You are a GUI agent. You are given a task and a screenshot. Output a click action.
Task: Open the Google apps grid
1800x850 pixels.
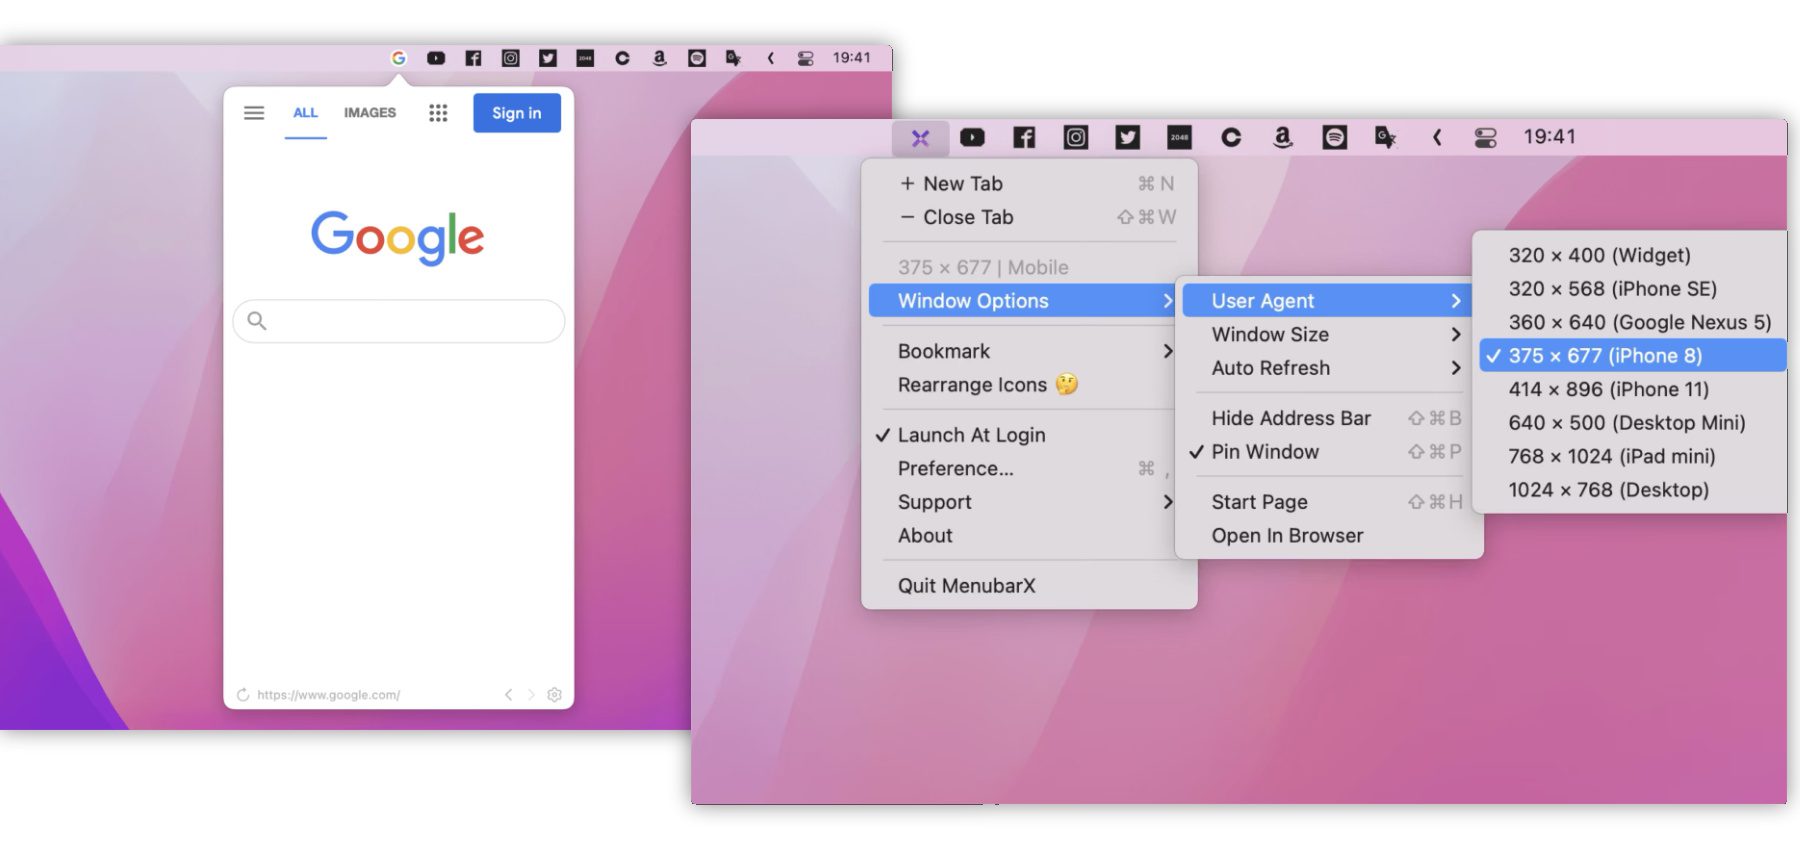[438, 113]
